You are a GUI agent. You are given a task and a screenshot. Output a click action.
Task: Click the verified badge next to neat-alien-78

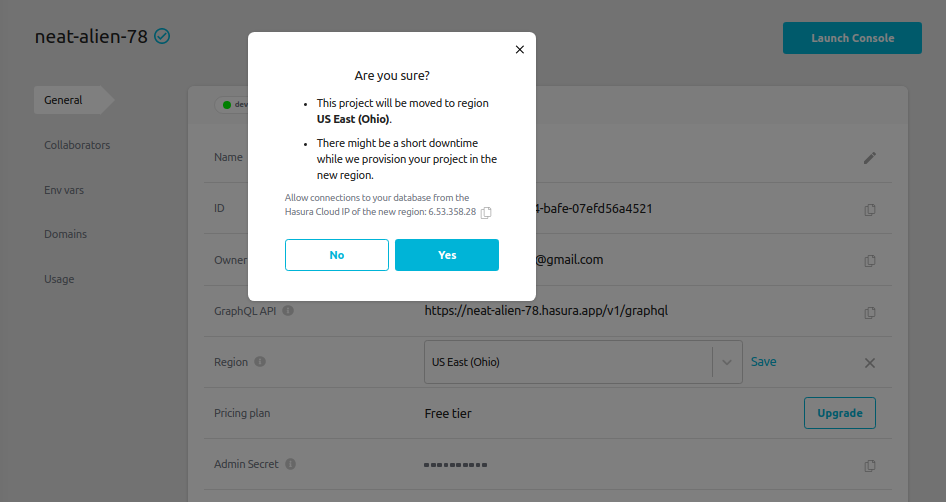(162, 37)
